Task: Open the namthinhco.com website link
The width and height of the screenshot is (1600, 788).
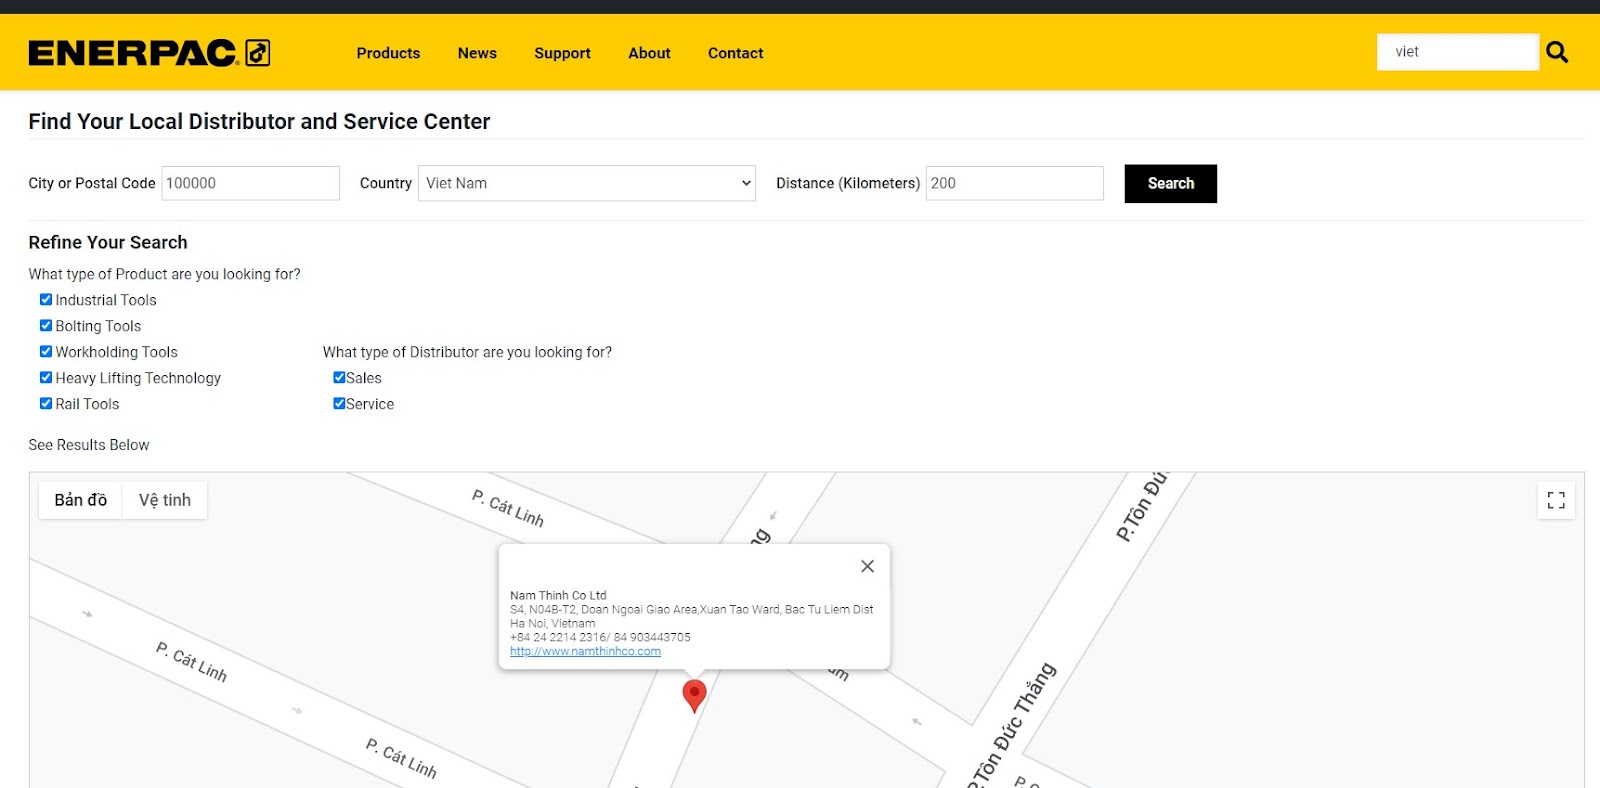Action: [585, 651]
